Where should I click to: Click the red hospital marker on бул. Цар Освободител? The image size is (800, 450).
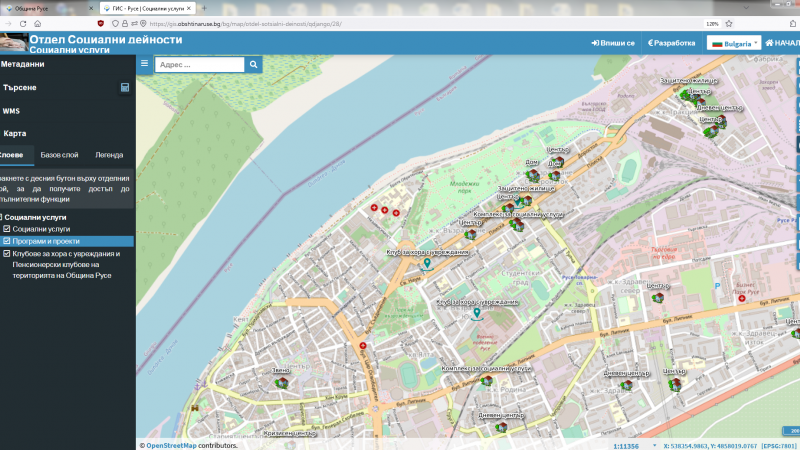363,345
